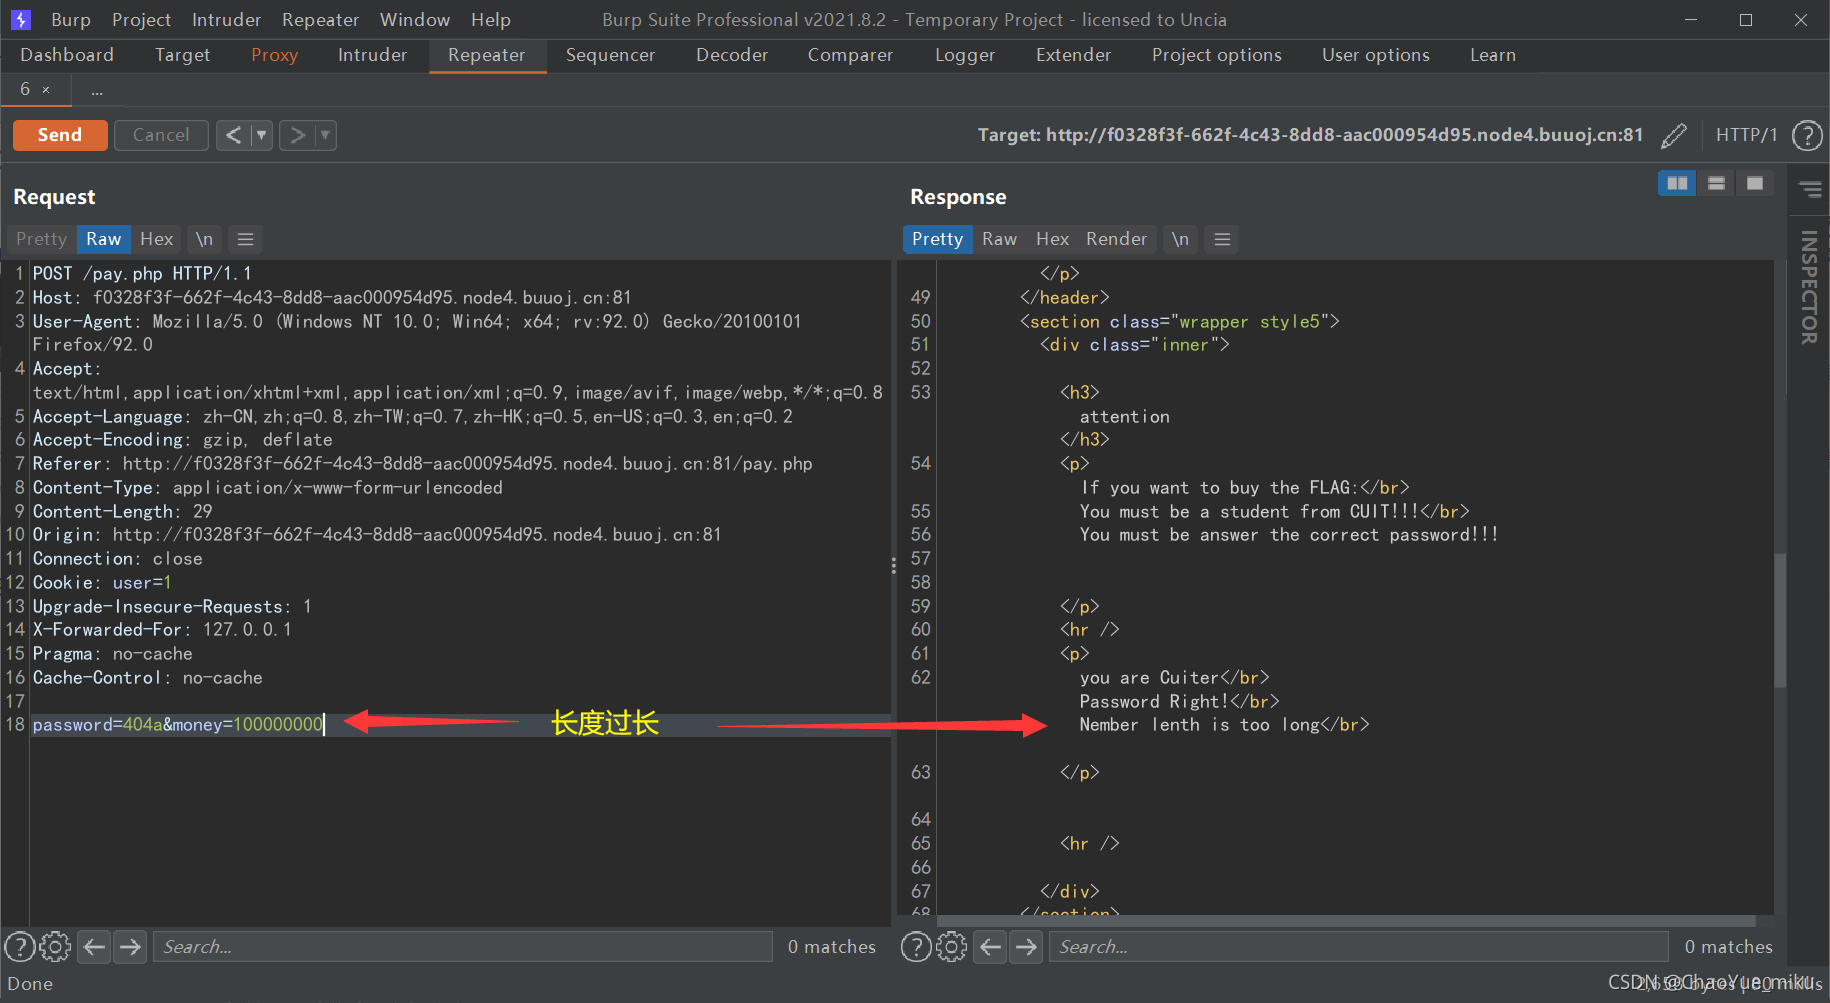Expand the forward history dropdown arrow

pos(325,135)
